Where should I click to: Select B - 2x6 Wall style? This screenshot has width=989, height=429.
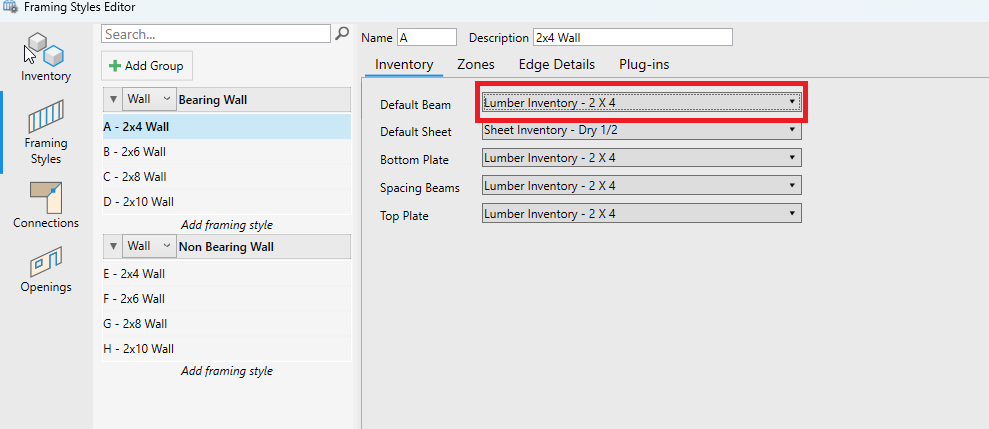click(135, 152)
